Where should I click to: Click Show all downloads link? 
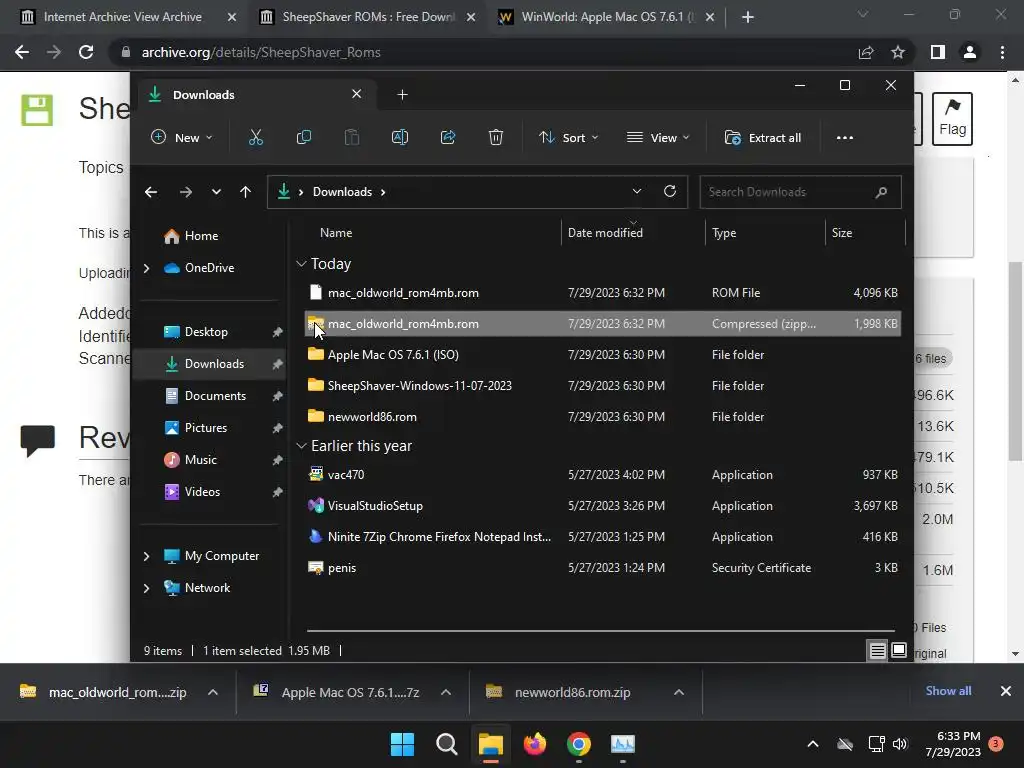(948, 691)
